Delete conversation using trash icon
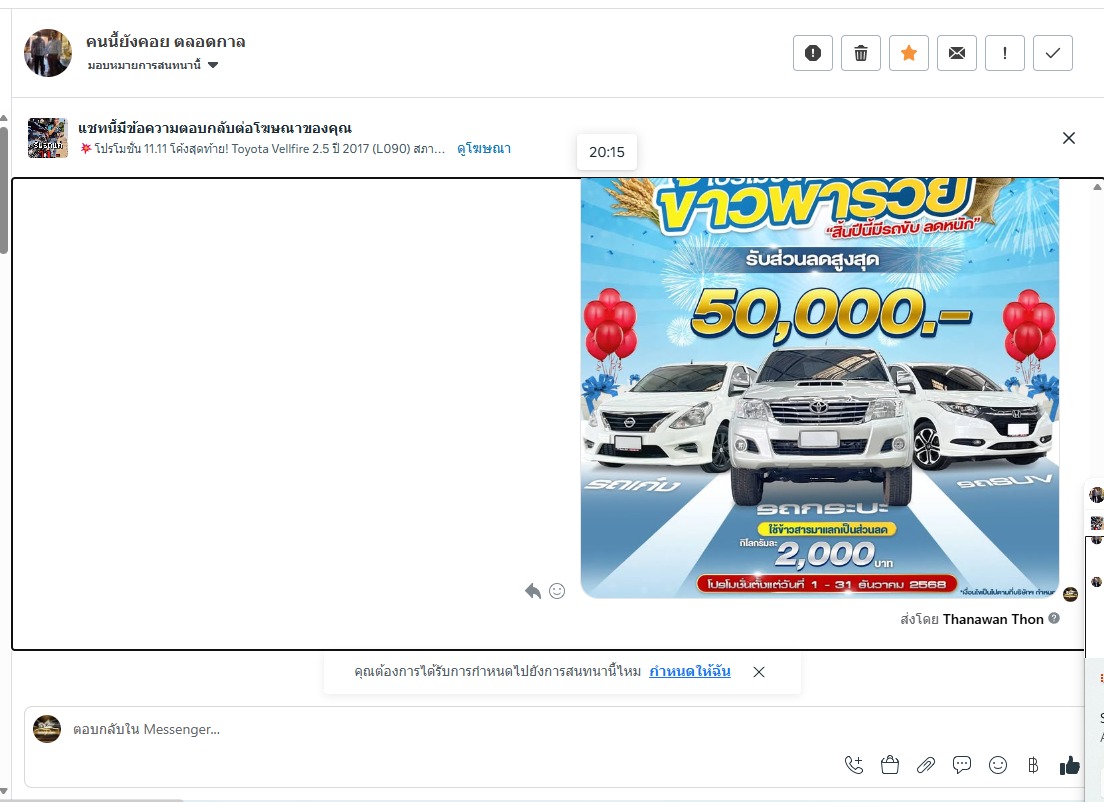Image resolution: width=1104 pixels, height=802 pixels. click(860, 53)
